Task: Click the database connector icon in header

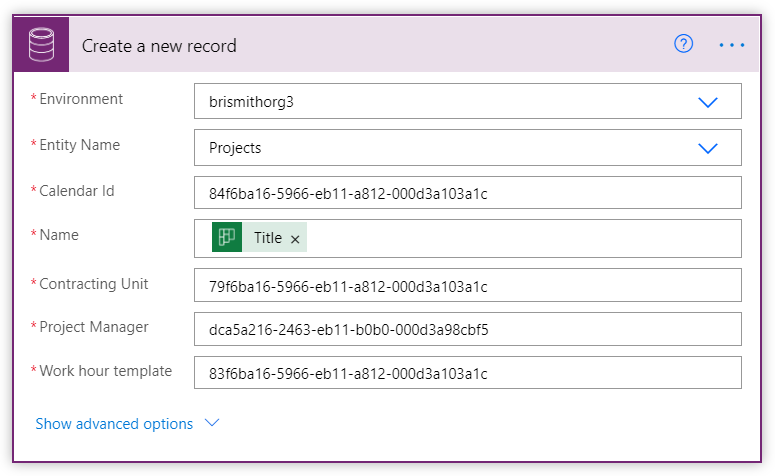Action: pos(41,45)
